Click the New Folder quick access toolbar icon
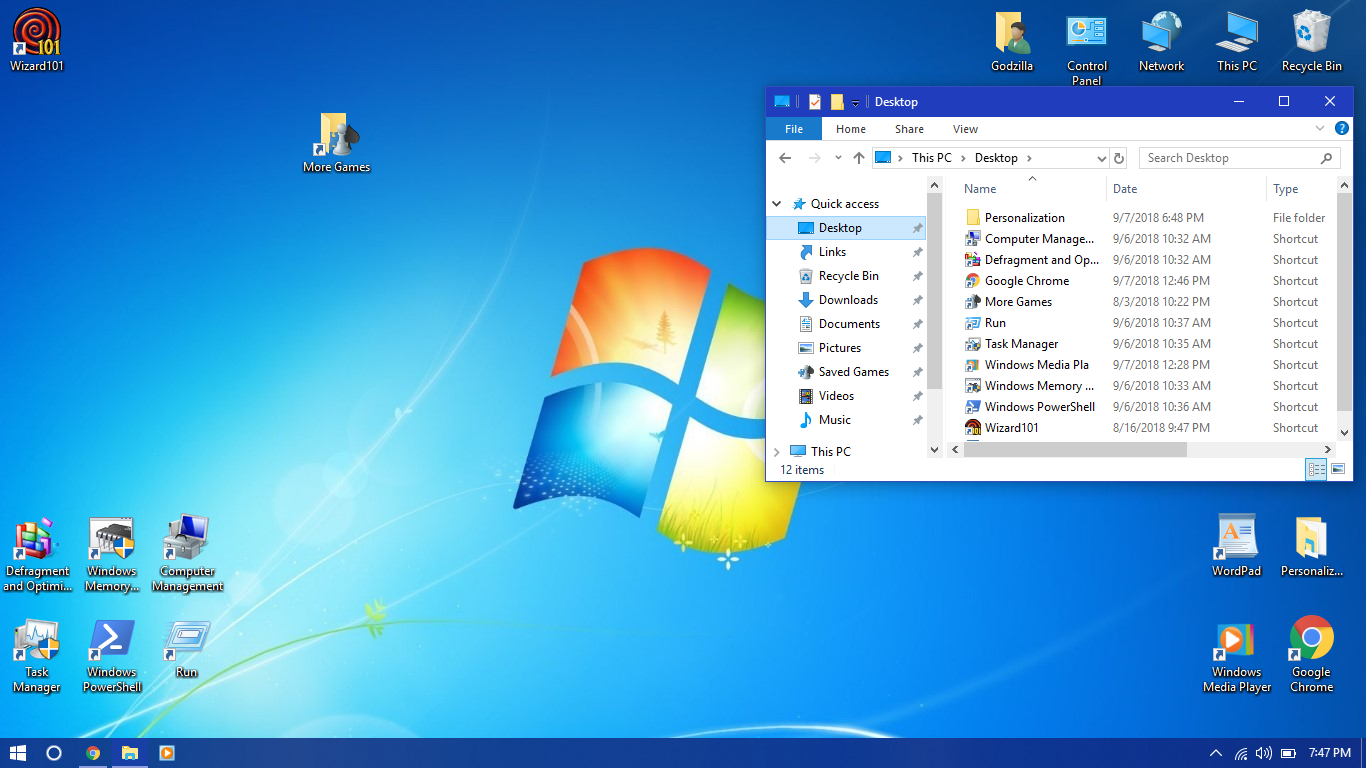Viewport: 1366px width, 768px height. pos(837,102)
